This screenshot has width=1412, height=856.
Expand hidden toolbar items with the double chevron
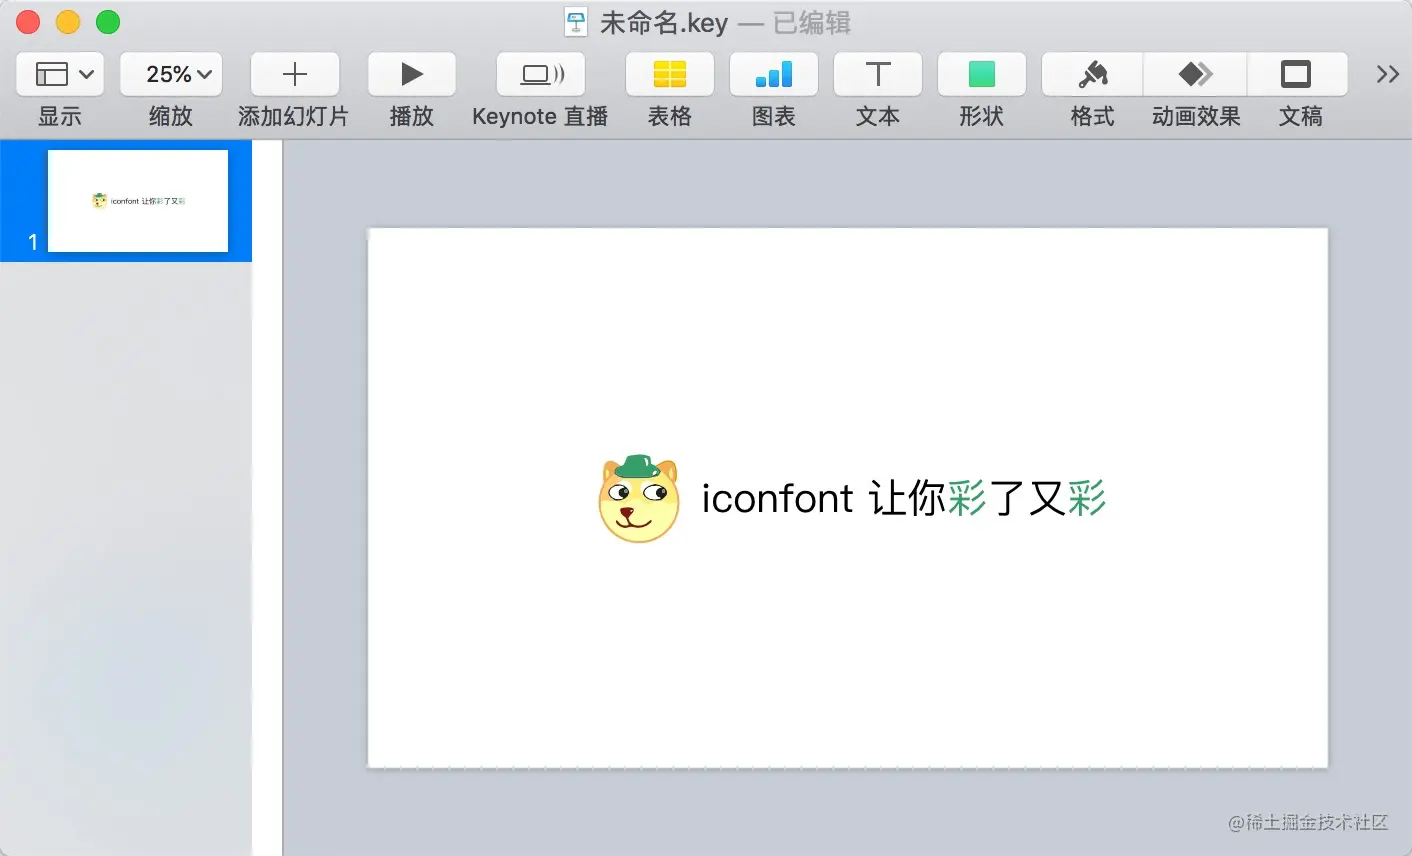[1387, 74]
